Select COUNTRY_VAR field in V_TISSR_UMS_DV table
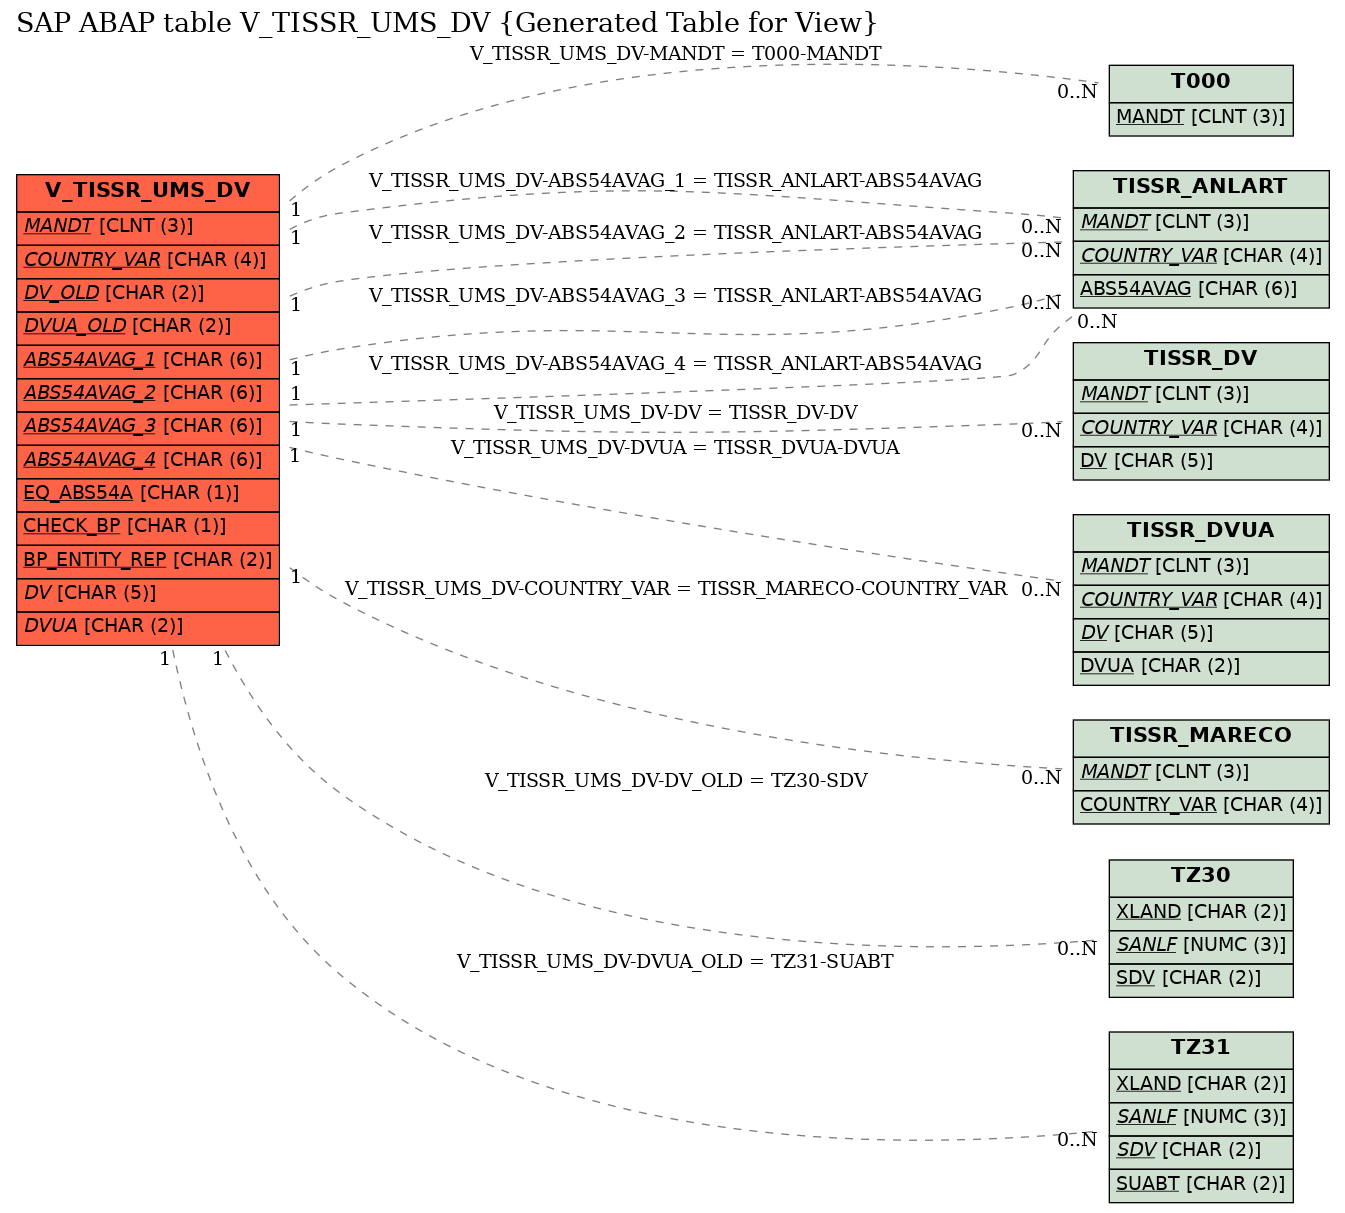The width and height of the screenshot is (1345, 1213). point(148,261)
